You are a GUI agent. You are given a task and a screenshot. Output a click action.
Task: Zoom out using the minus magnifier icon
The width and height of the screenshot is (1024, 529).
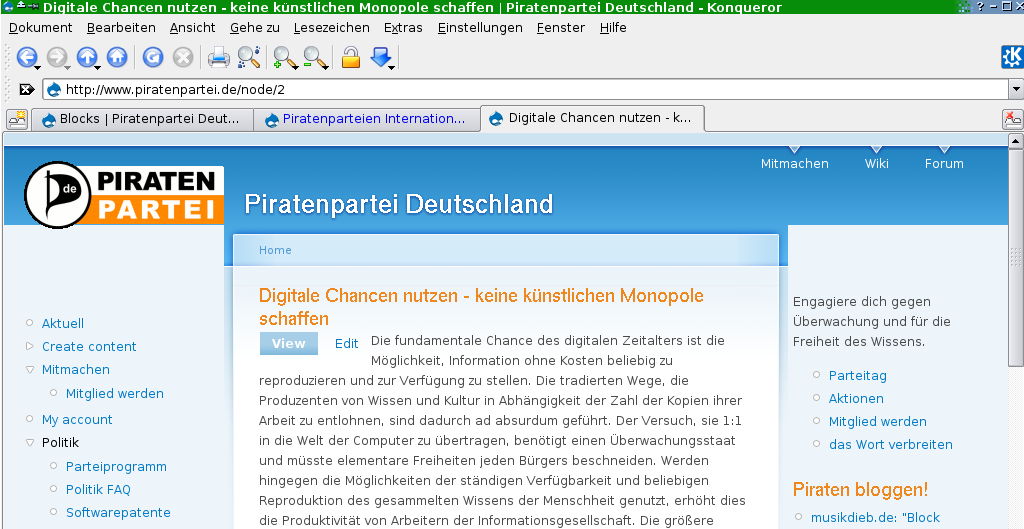(315, 58)
